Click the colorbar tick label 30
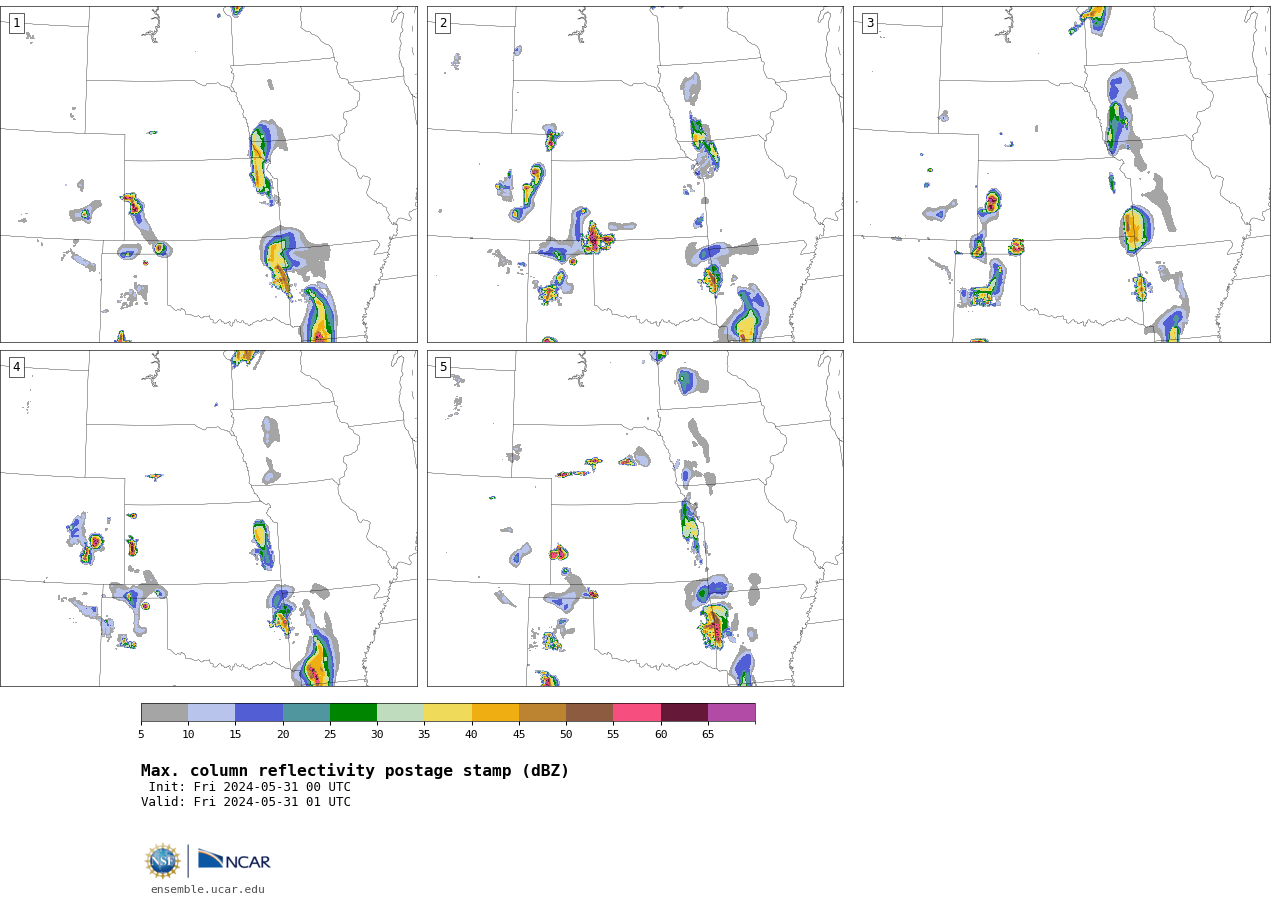The height and width of the screenshot is (901, 1280). tap(377, 734)
